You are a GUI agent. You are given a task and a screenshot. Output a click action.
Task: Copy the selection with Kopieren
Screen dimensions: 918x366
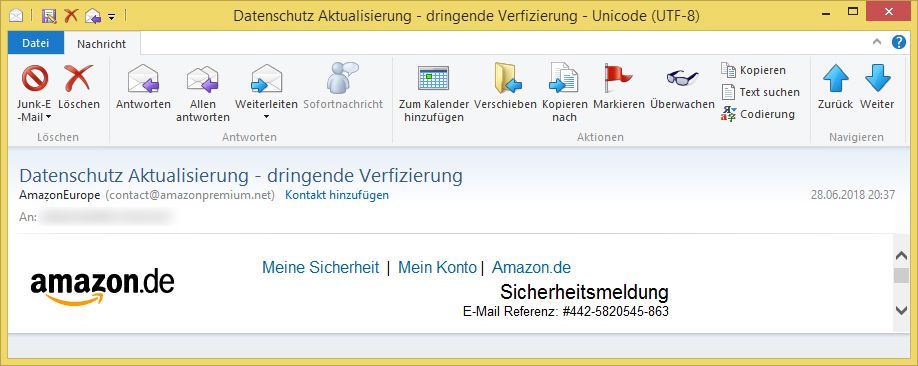[753, 70]
